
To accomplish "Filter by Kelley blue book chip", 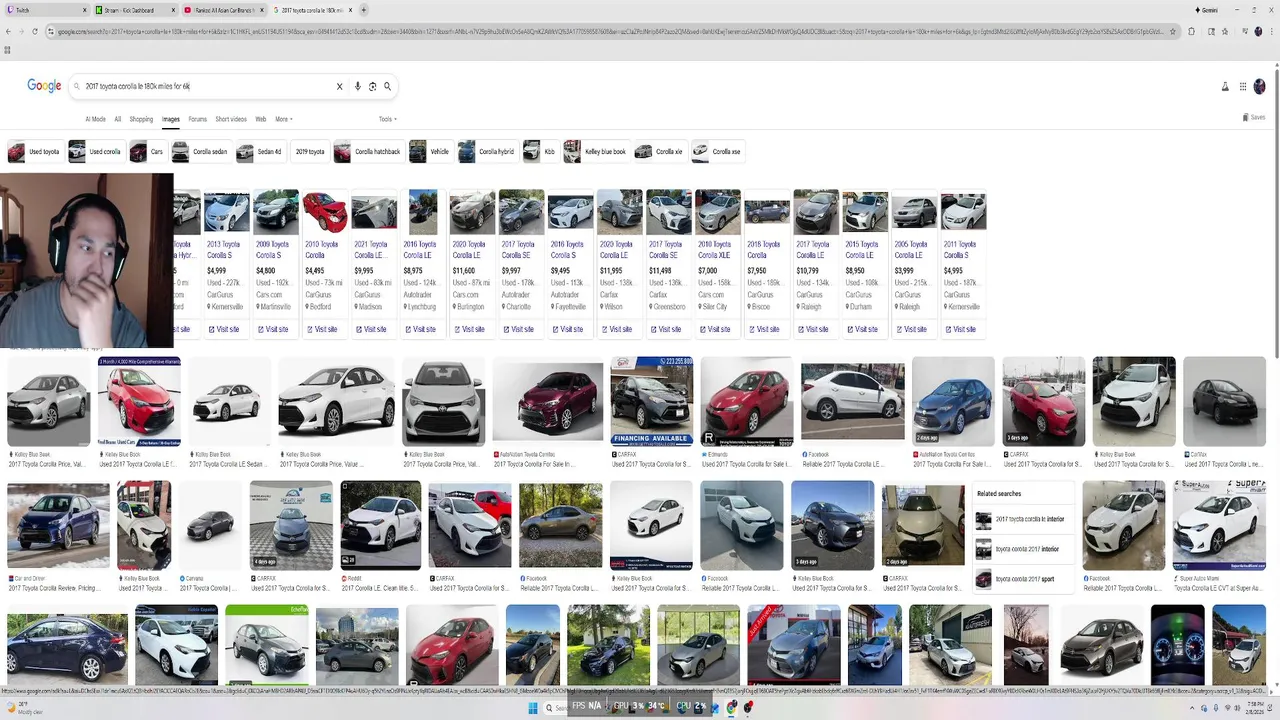I will 596,152.
